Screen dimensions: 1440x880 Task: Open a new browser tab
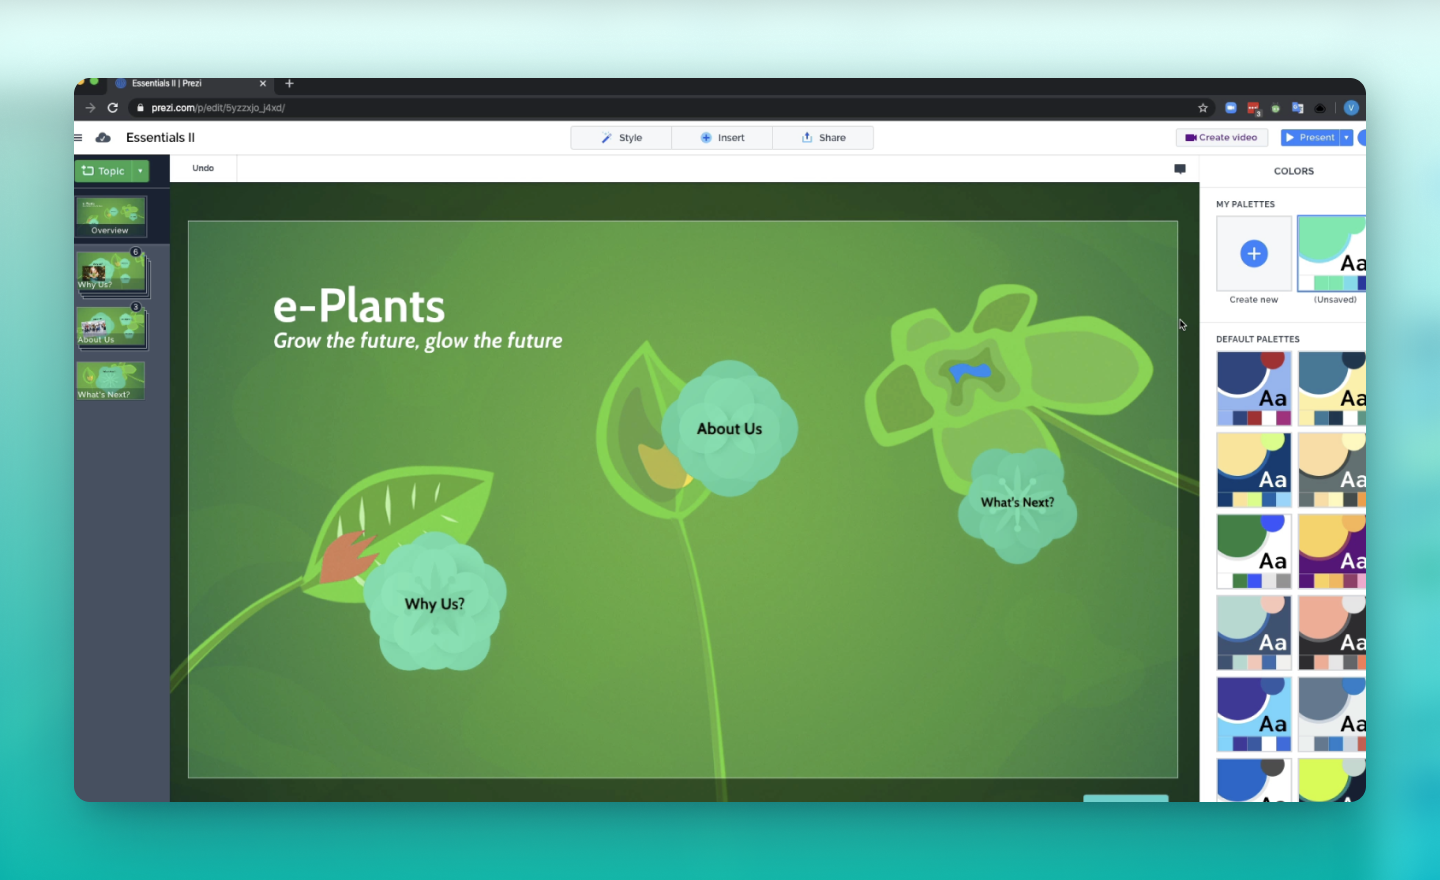(288, 84)
